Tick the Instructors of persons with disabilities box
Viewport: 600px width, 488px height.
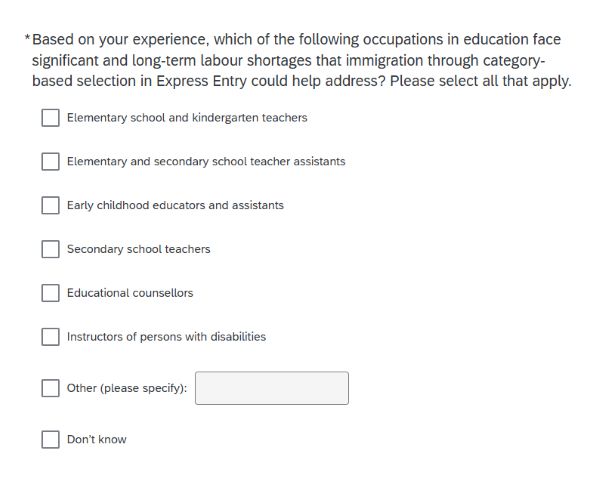tap(51, 337)
